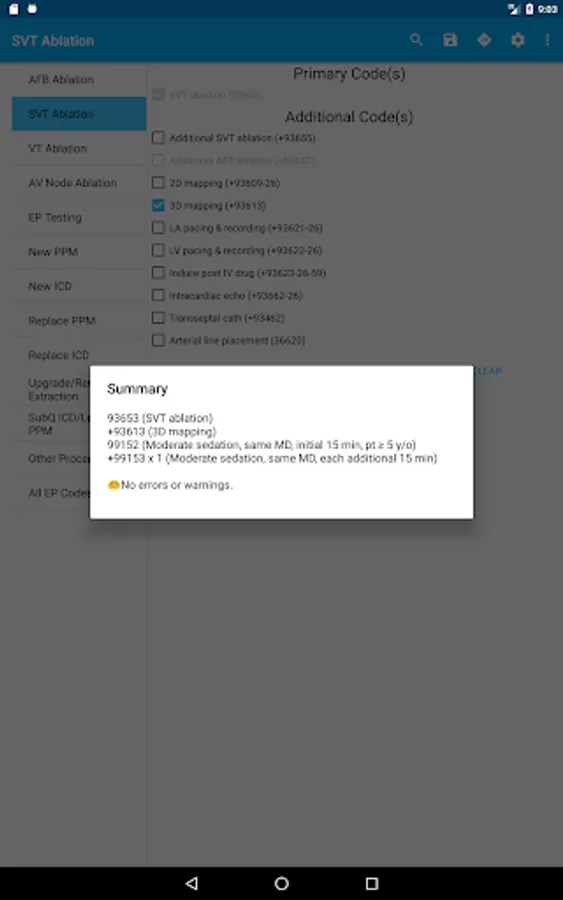Enable the 2D mapping checkbox
Viewport: 563px width, 900px height.
pos(158,183)
